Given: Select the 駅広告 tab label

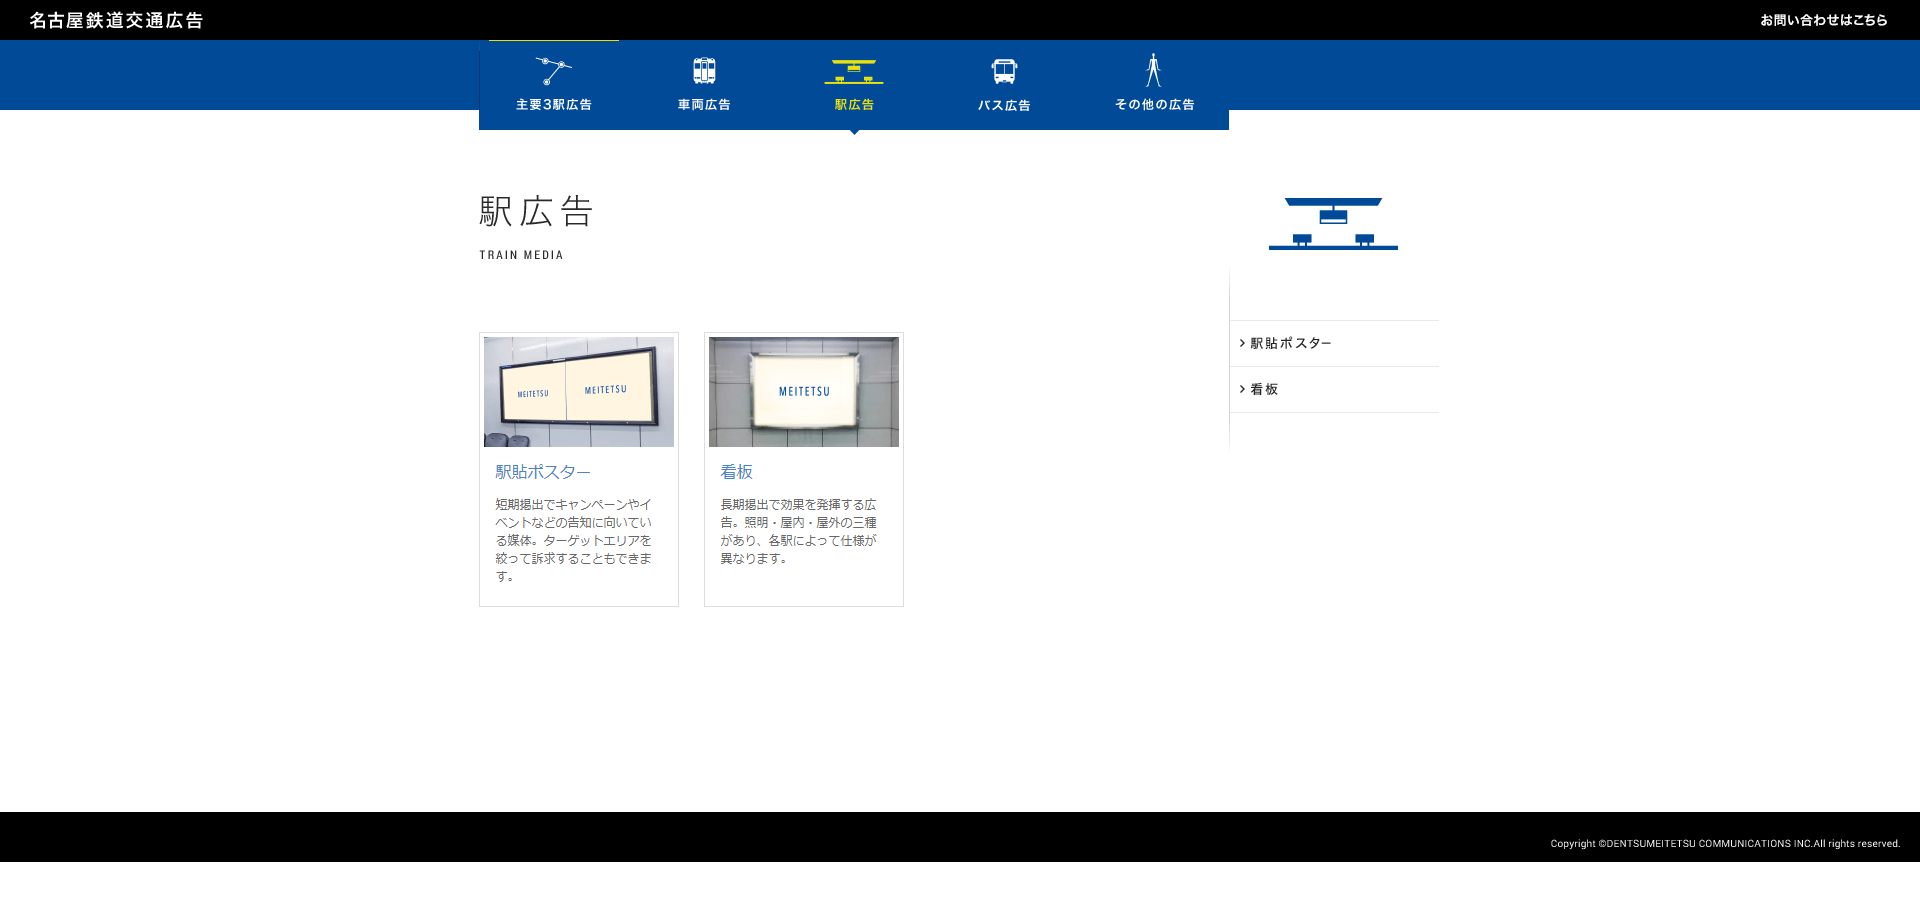Looking at the screenshot, I should (854, 105).
